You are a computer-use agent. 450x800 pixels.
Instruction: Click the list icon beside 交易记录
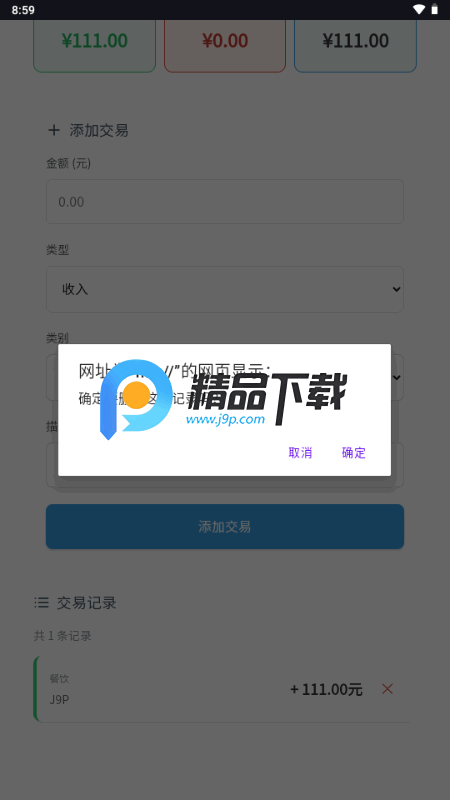coord(41,603)
